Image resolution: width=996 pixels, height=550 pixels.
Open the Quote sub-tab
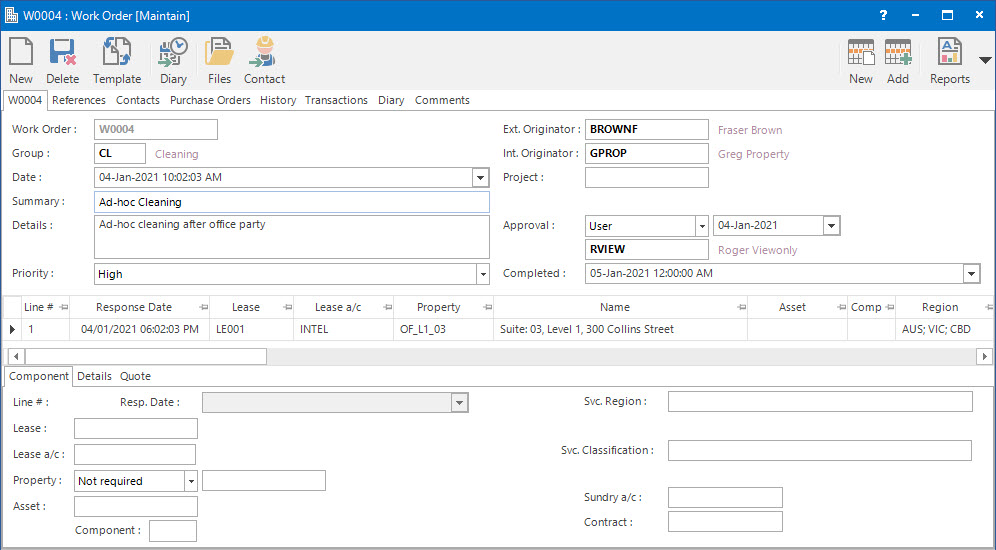[x=135, y=376]
